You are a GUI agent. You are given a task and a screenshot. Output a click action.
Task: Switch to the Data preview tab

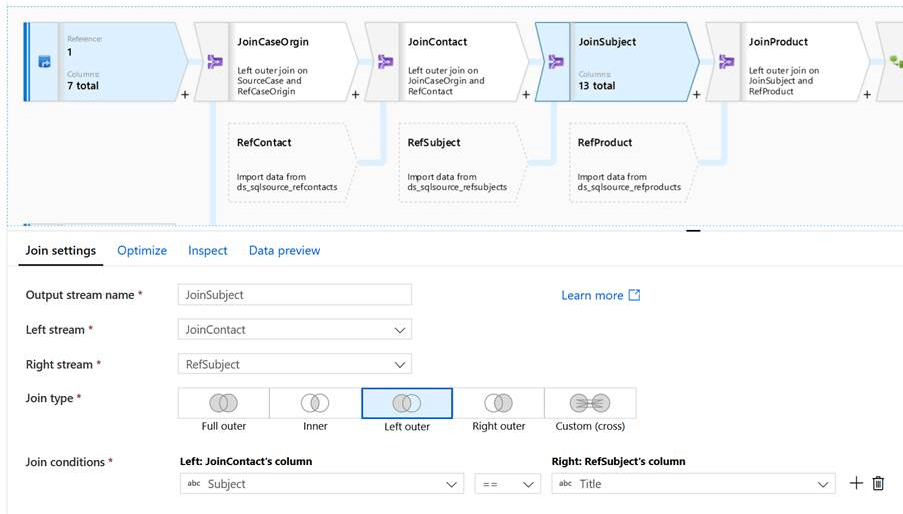click(284, 251)
